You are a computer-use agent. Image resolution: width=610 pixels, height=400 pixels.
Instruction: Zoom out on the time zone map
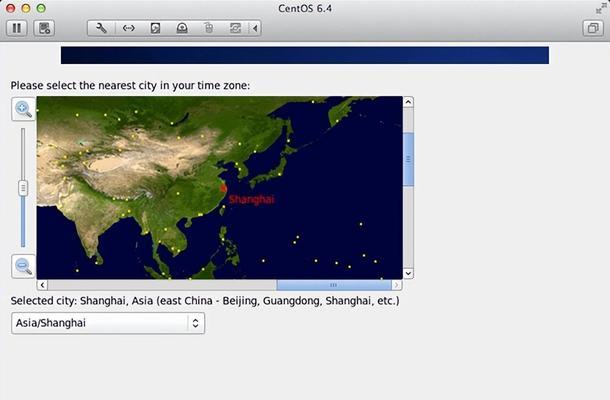tap(23, 267)
